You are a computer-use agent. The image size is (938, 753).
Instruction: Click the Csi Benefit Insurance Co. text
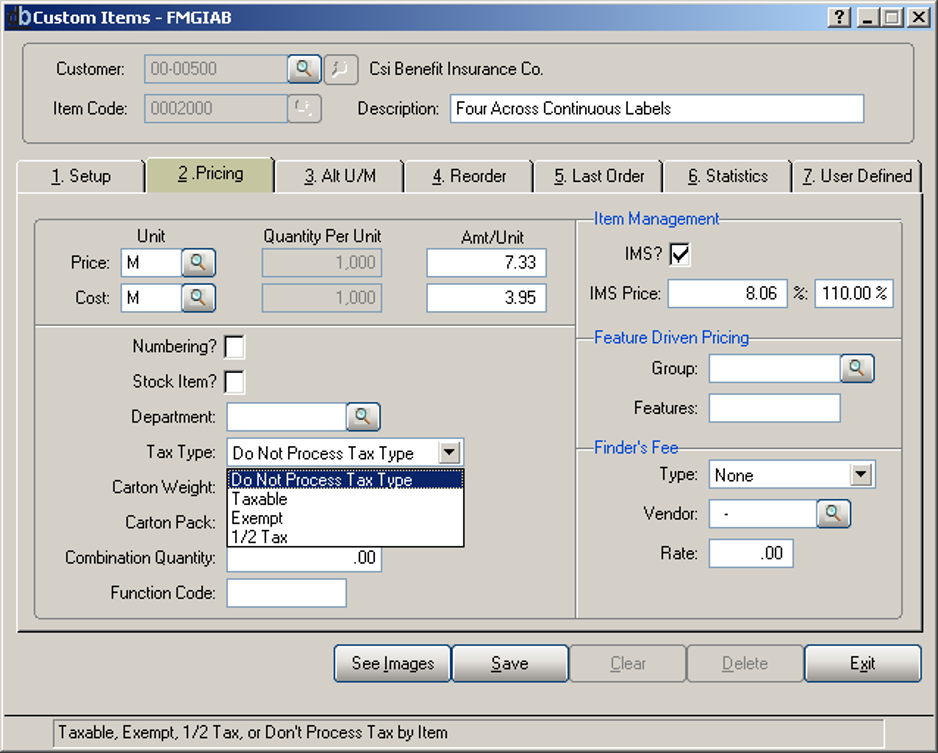tap(456, 69)
